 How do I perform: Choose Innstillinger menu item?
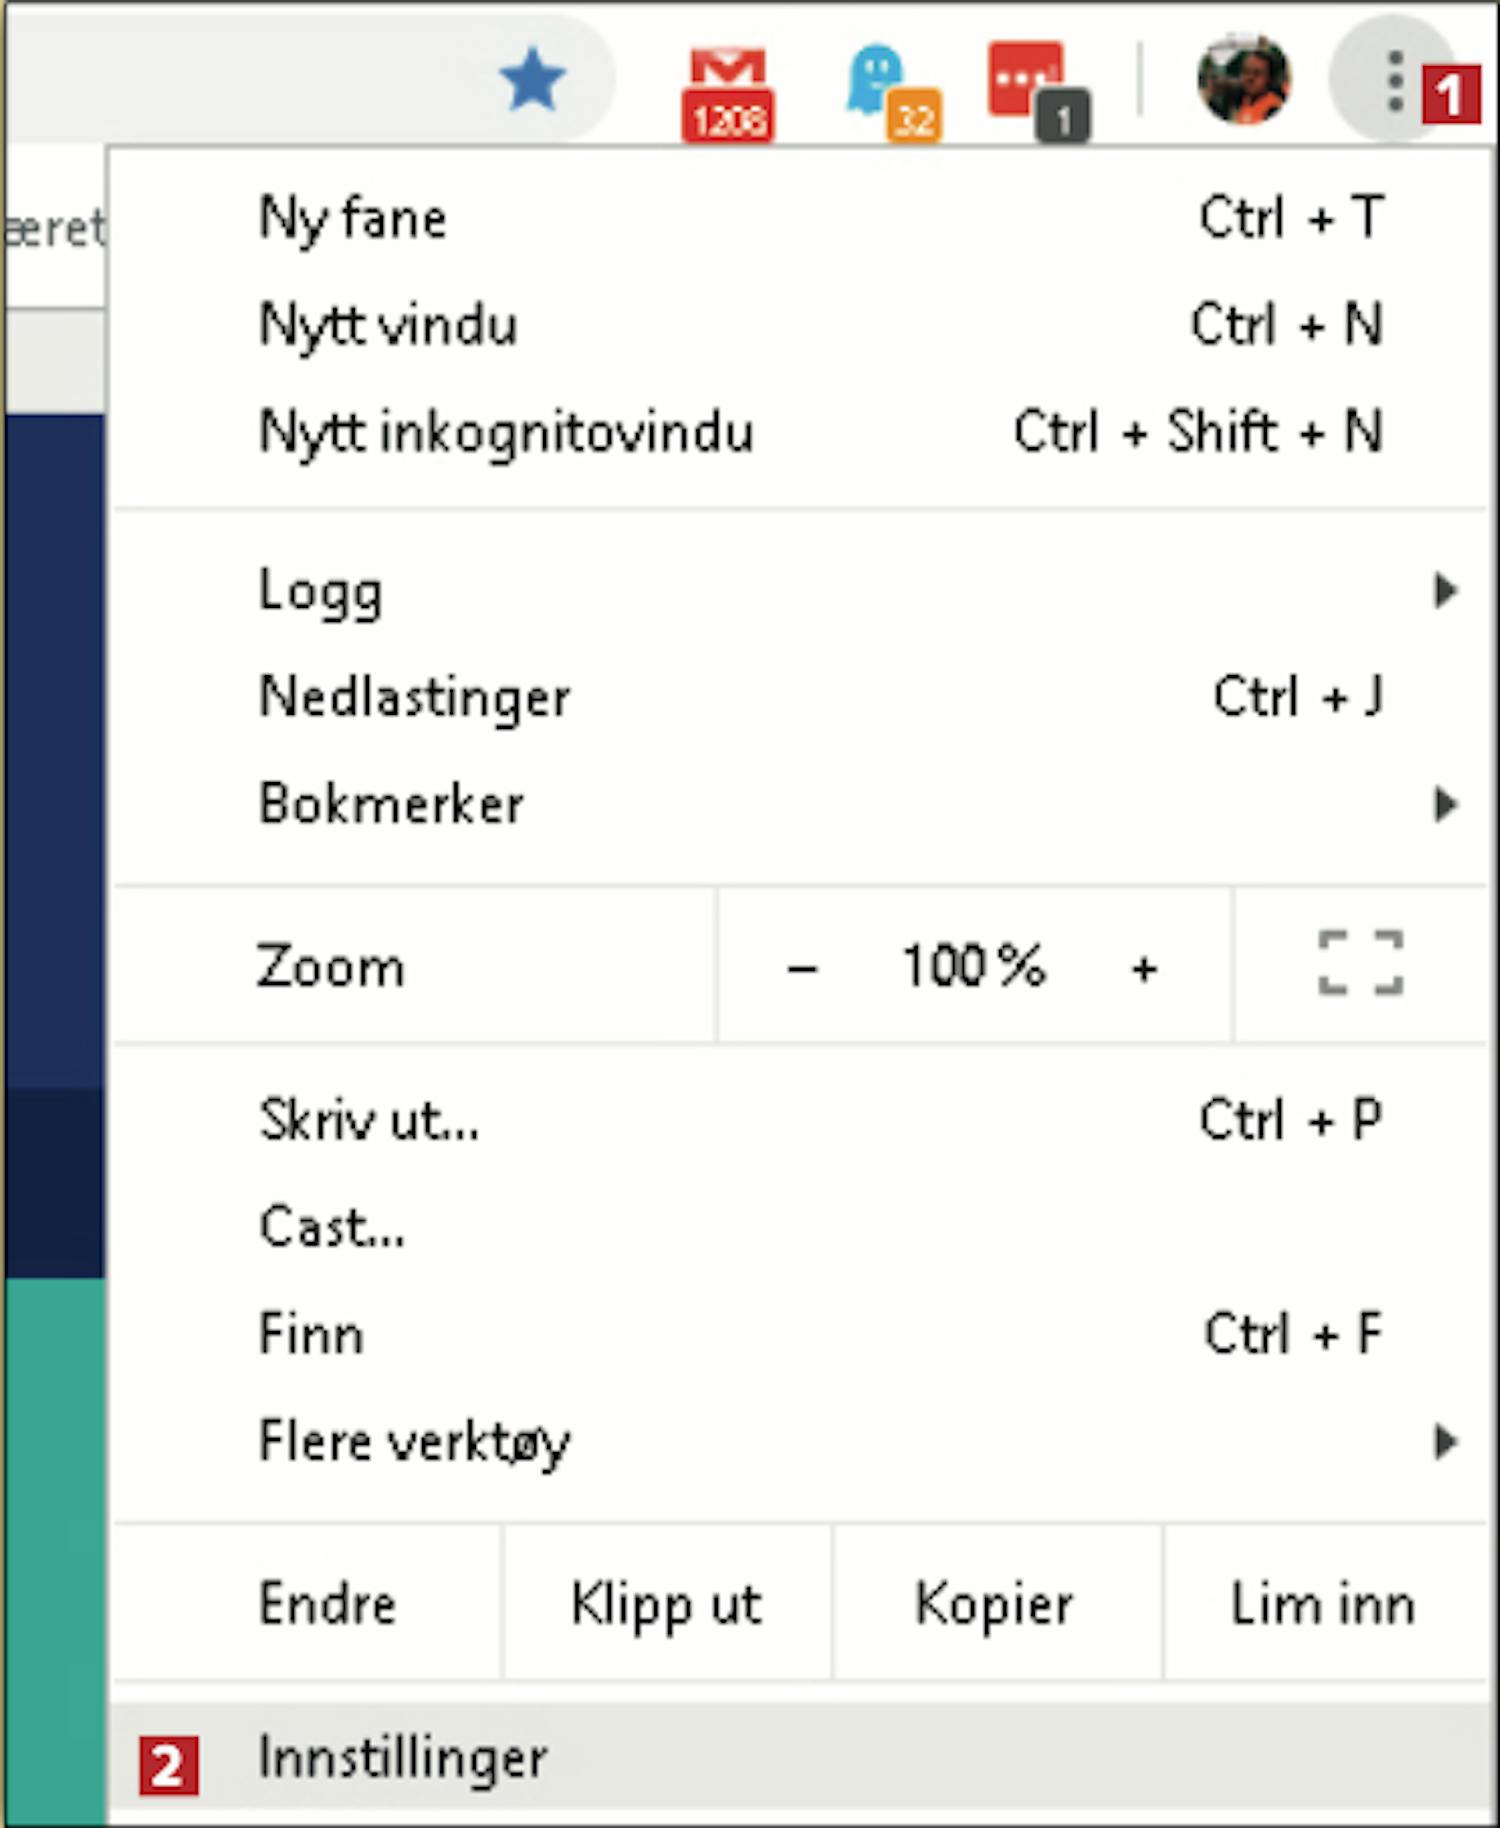click(x=799, y=1758)
